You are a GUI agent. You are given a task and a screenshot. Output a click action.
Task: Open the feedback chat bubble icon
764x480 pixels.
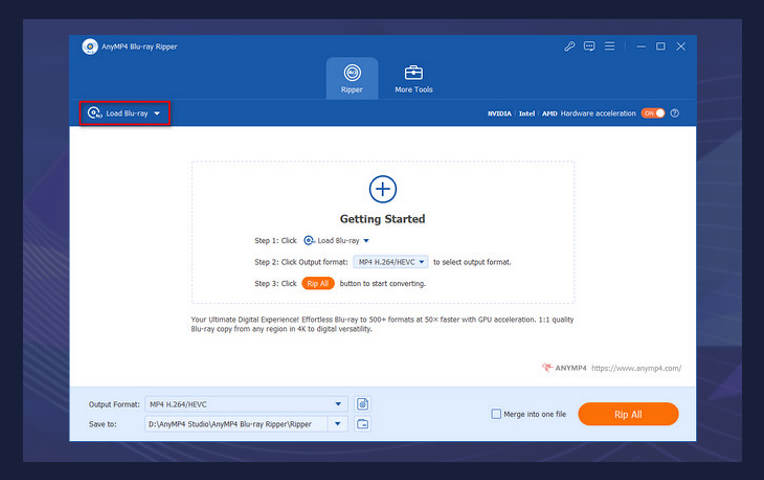click(589, 46)
